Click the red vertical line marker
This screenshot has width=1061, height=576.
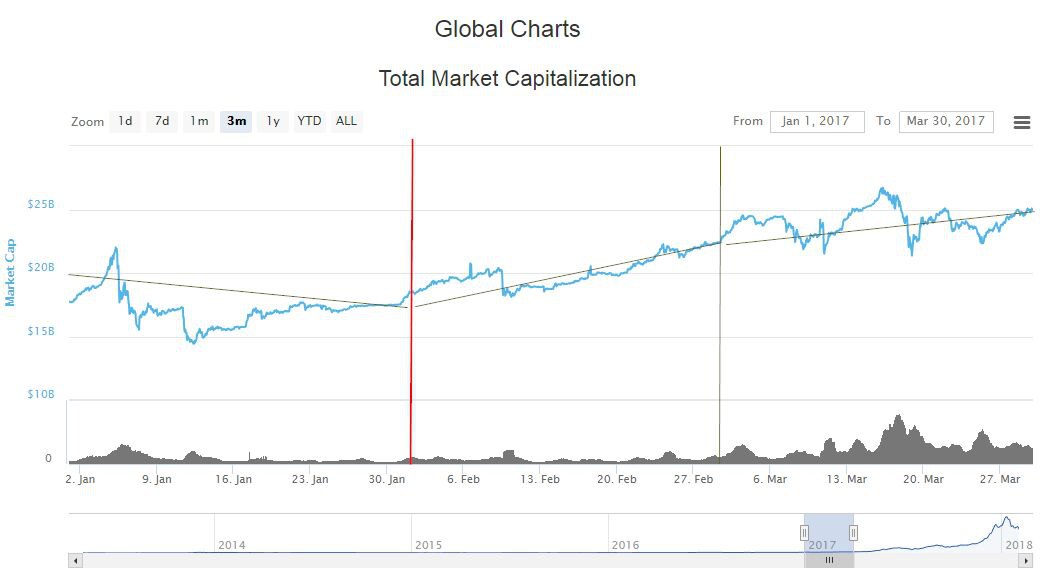click(x=411, y=250)
